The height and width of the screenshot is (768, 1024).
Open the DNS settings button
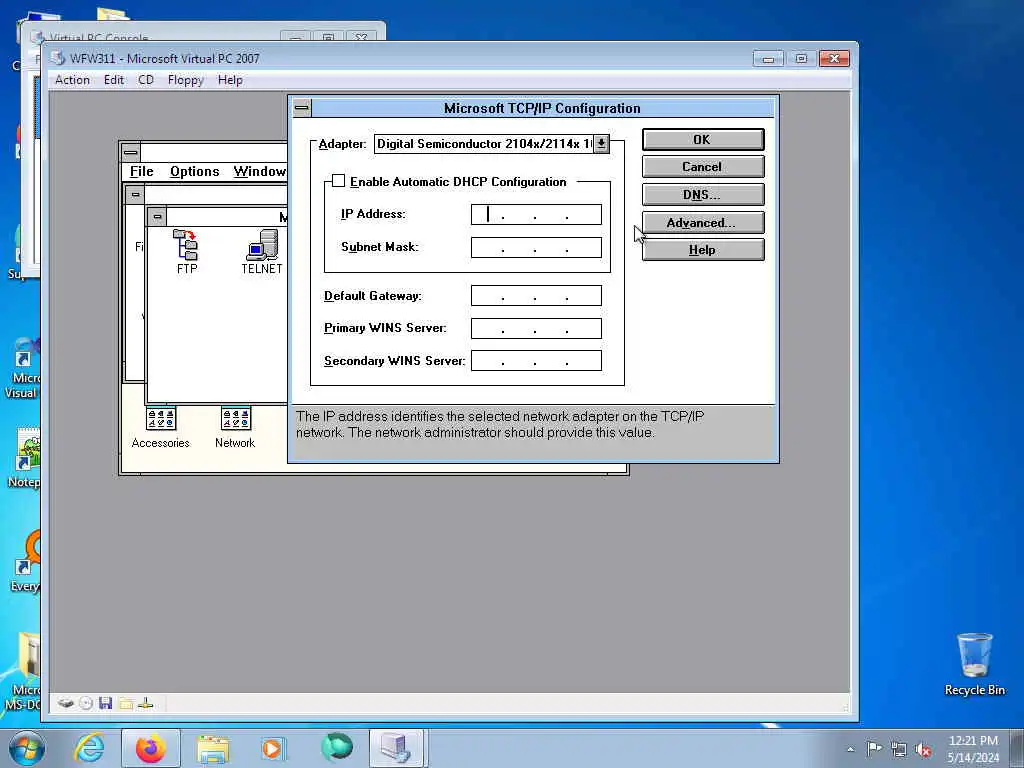[x=703, y=195]
